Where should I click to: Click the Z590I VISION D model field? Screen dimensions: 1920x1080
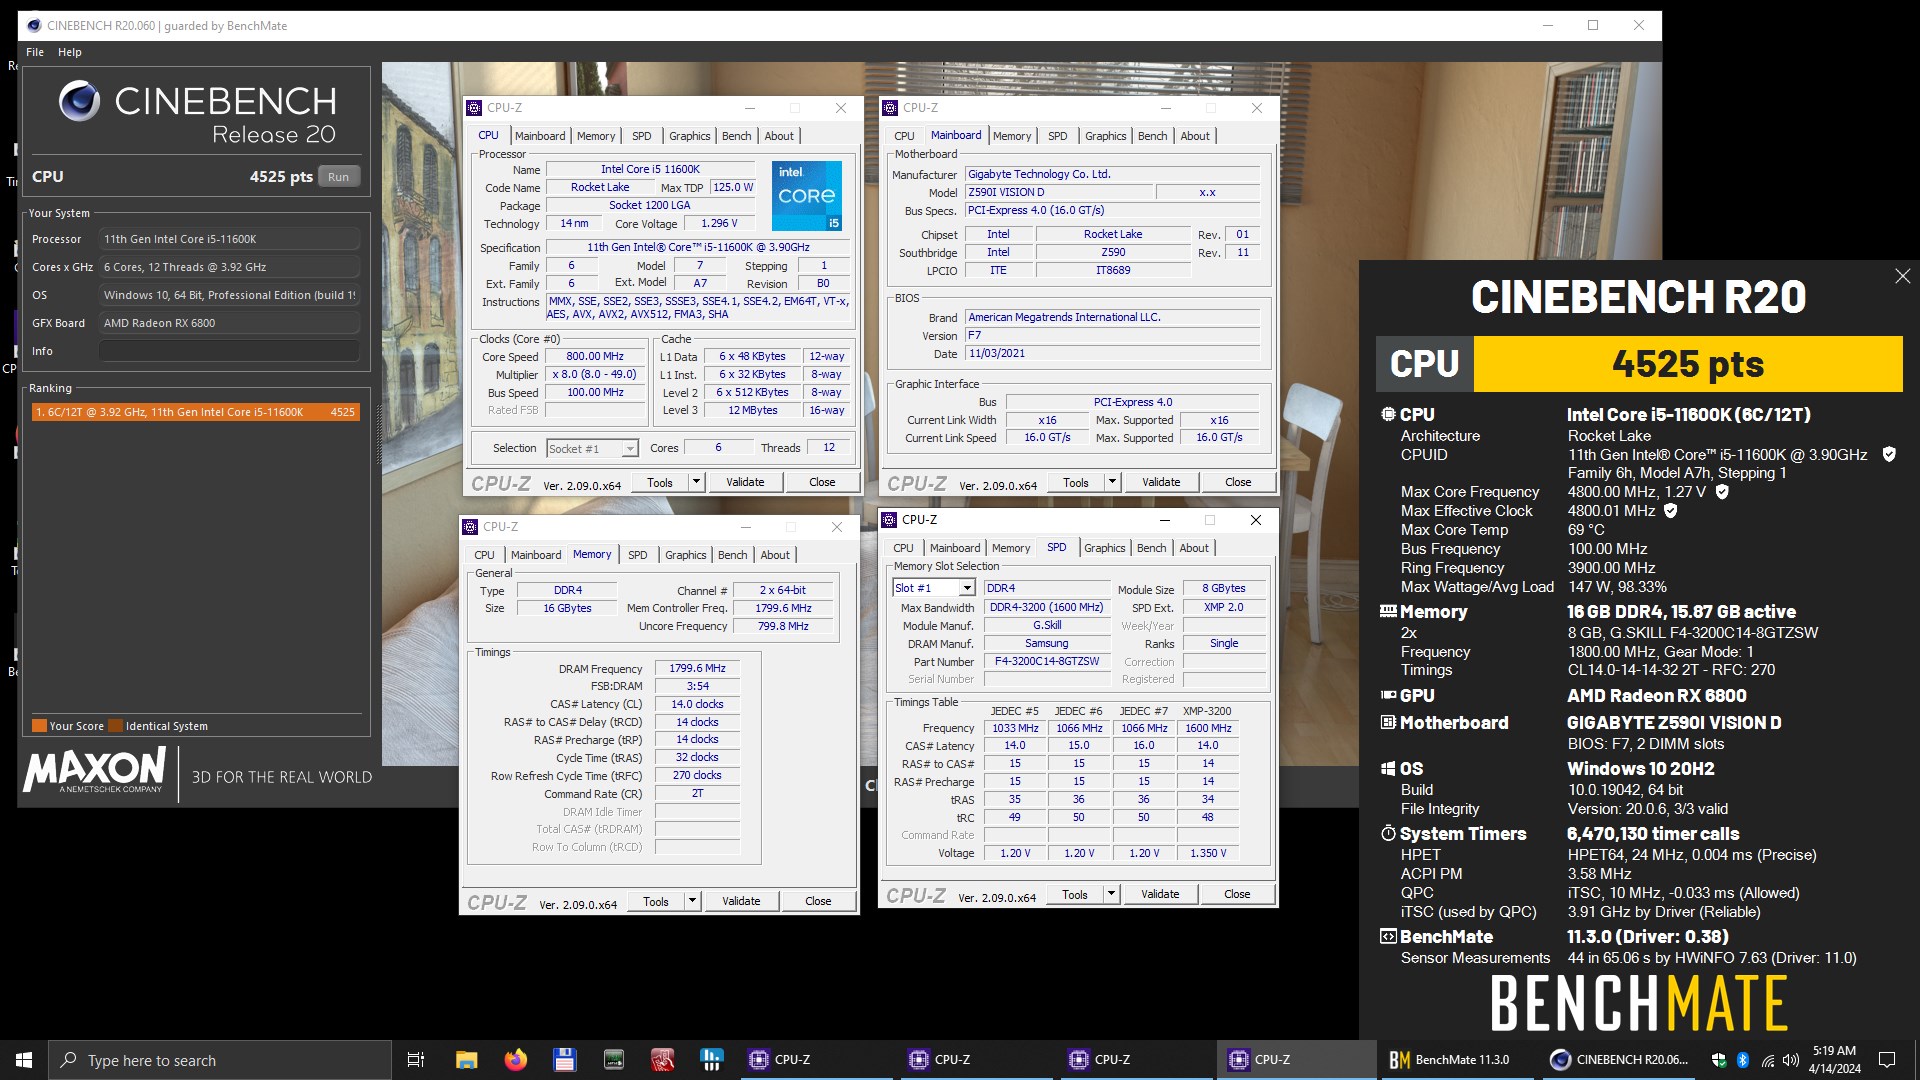click(x=1058, y=192)
